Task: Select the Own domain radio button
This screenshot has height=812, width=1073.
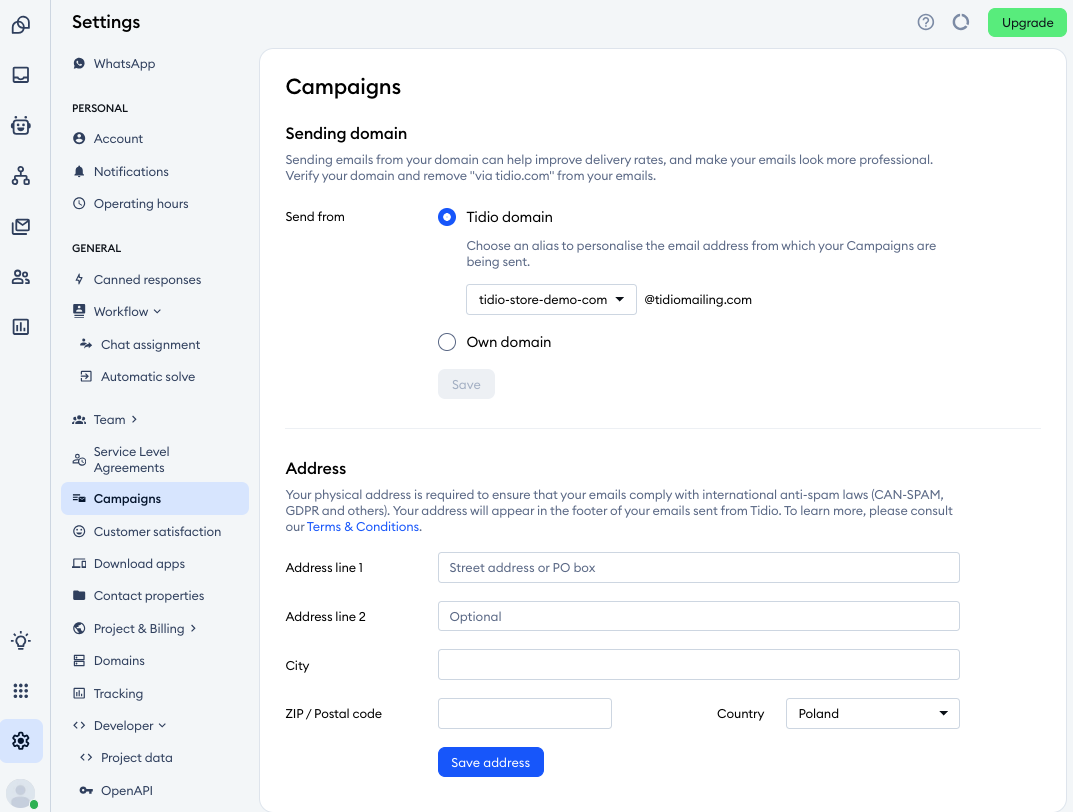Action: [x=446, y=341]
